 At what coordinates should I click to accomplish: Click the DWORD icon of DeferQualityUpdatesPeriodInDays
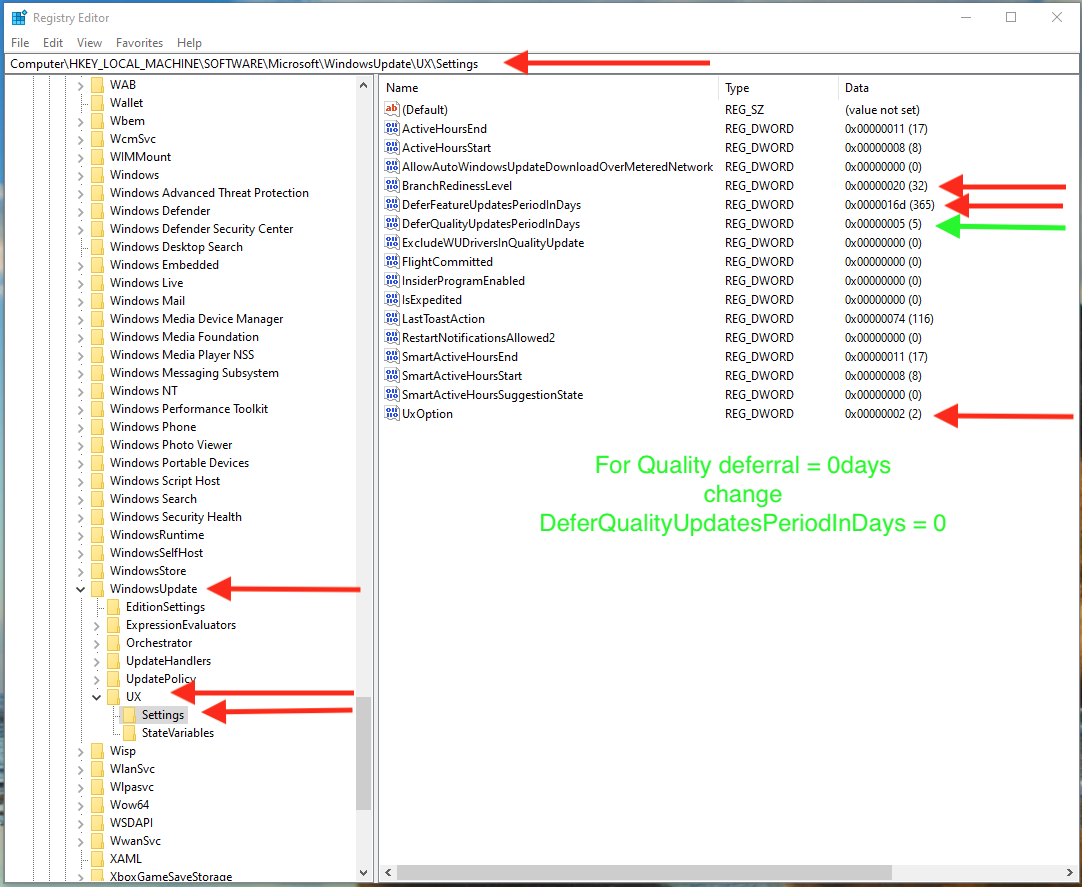392,224
